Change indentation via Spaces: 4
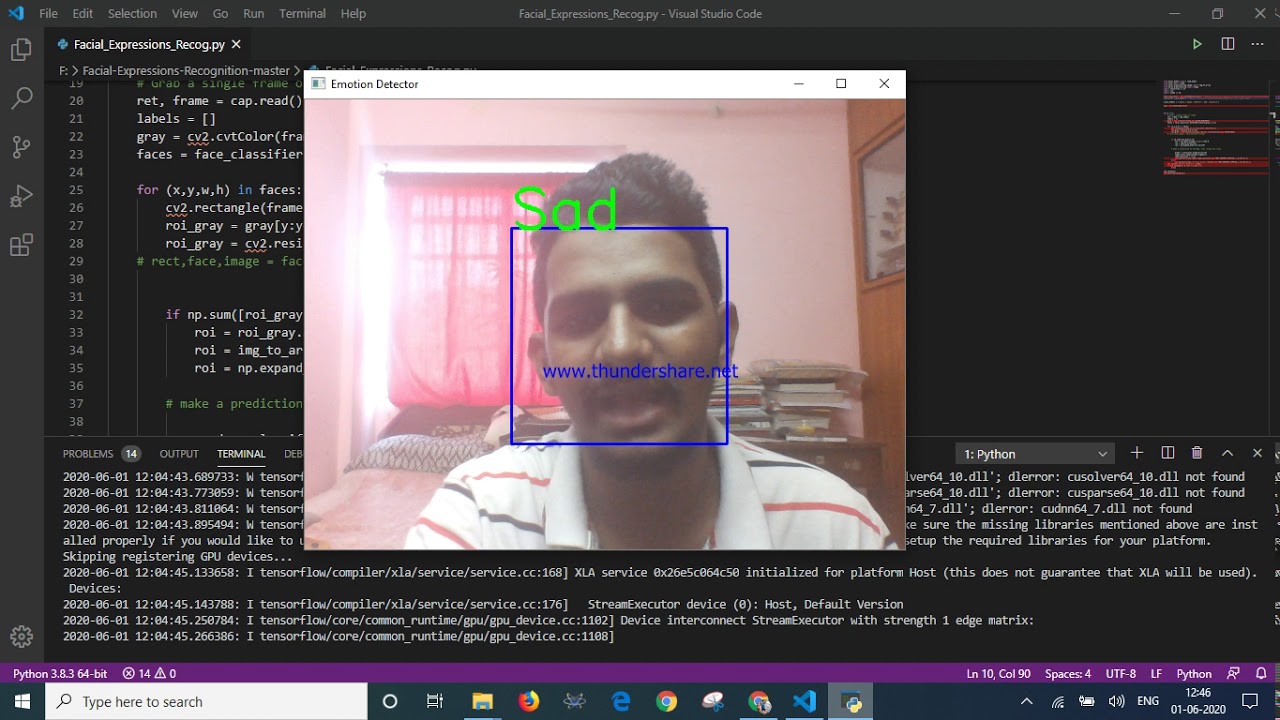This screenshot has height=720, width=1280. coord(1068,673)
